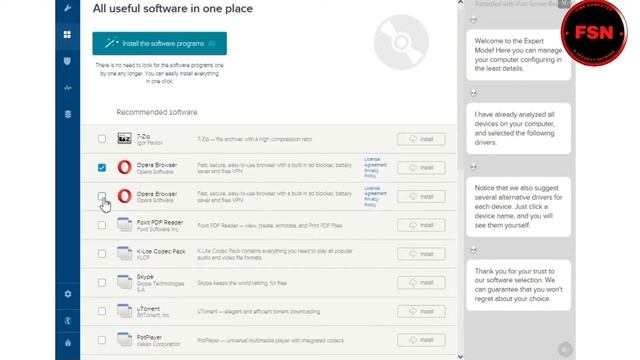
Task: Uncheck the first Opera Browser checkbox
Action: pyautogui.click(x=102, y=167)
